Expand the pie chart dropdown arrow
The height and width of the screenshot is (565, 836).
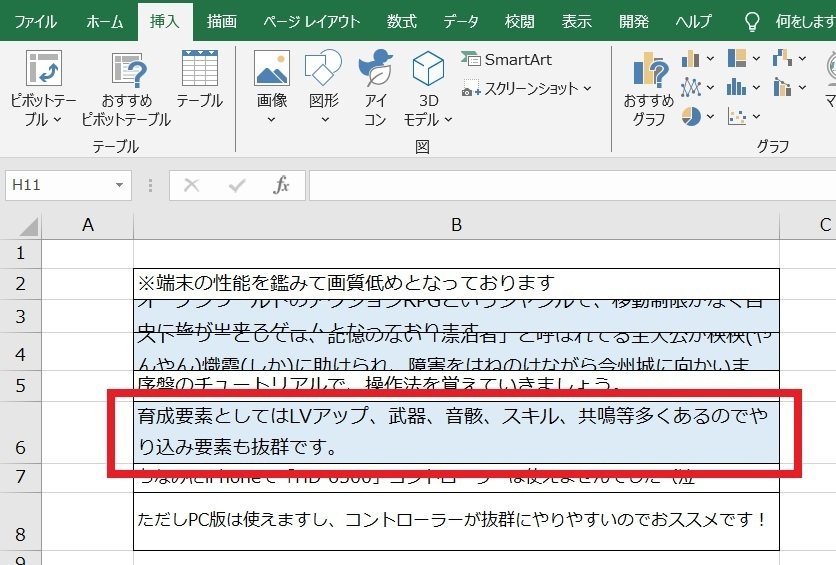click(x=710, y=116)
